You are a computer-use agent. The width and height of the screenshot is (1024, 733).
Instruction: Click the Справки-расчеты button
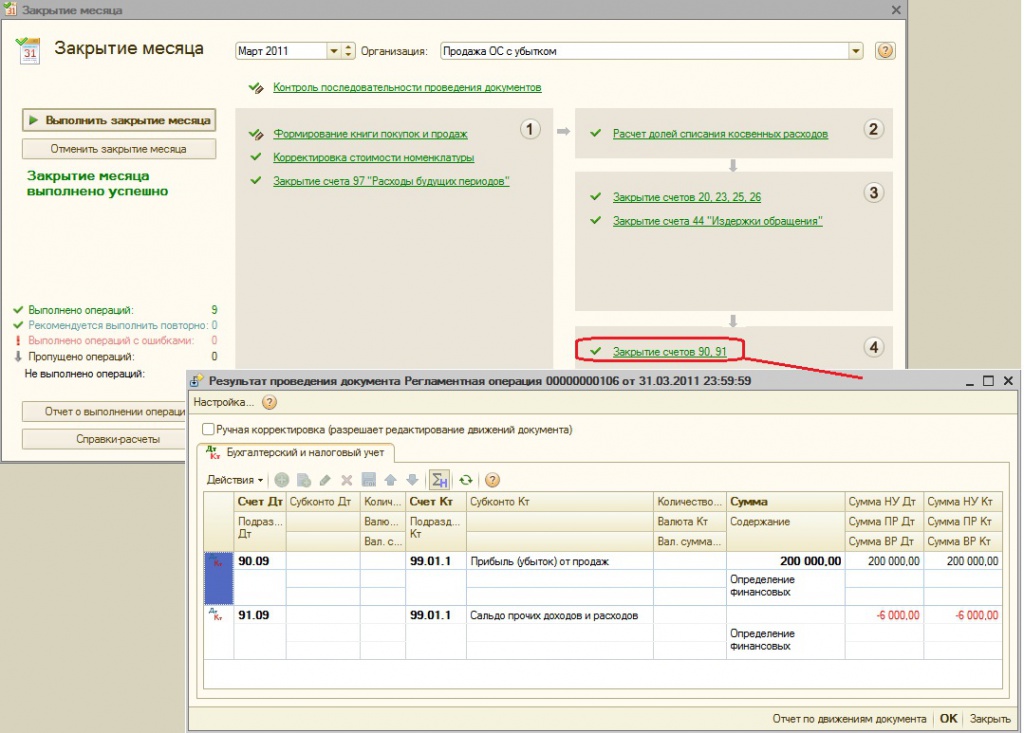(104, 439)
